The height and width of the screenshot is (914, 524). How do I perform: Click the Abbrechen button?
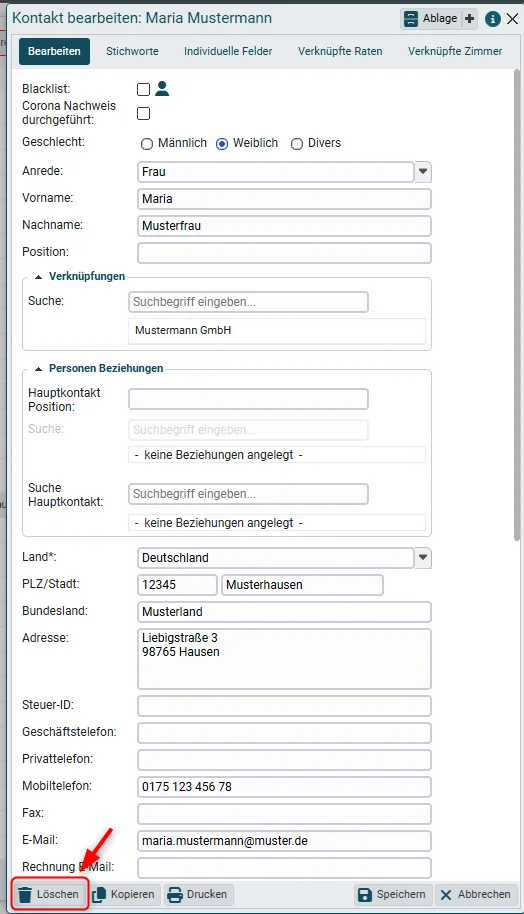476,894
